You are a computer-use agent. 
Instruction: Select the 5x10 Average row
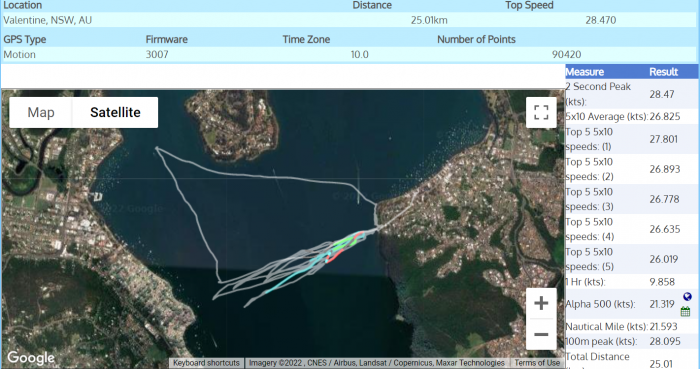632,116
